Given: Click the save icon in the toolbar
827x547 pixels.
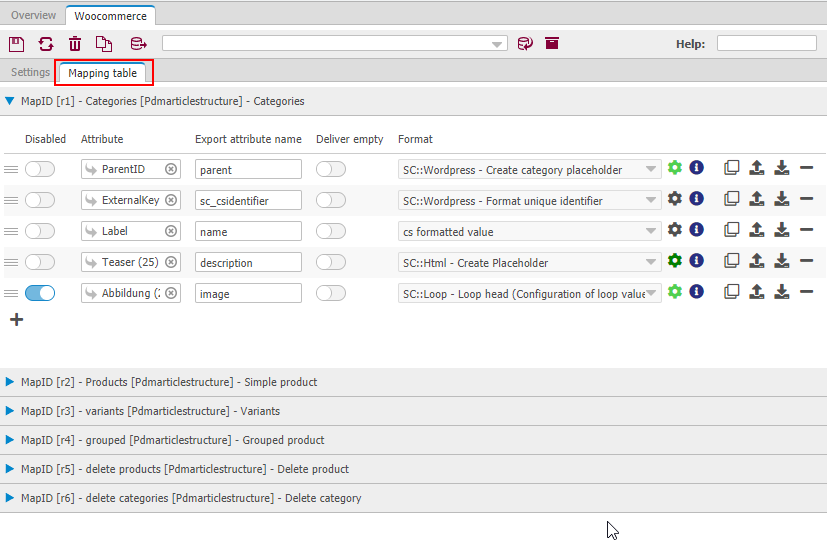Looking at the screenshot, I should [16, 44].
